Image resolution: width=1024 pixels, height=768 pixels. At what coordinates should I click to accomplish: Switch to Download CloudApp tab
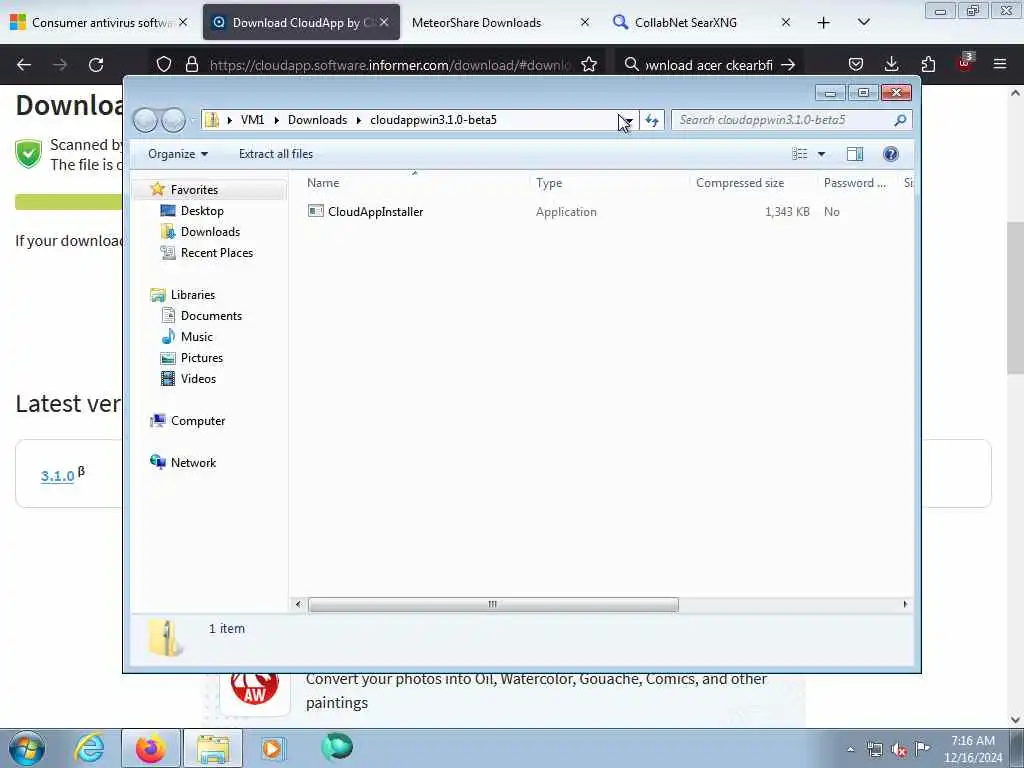pyautogui.click(x=301, y=23)
